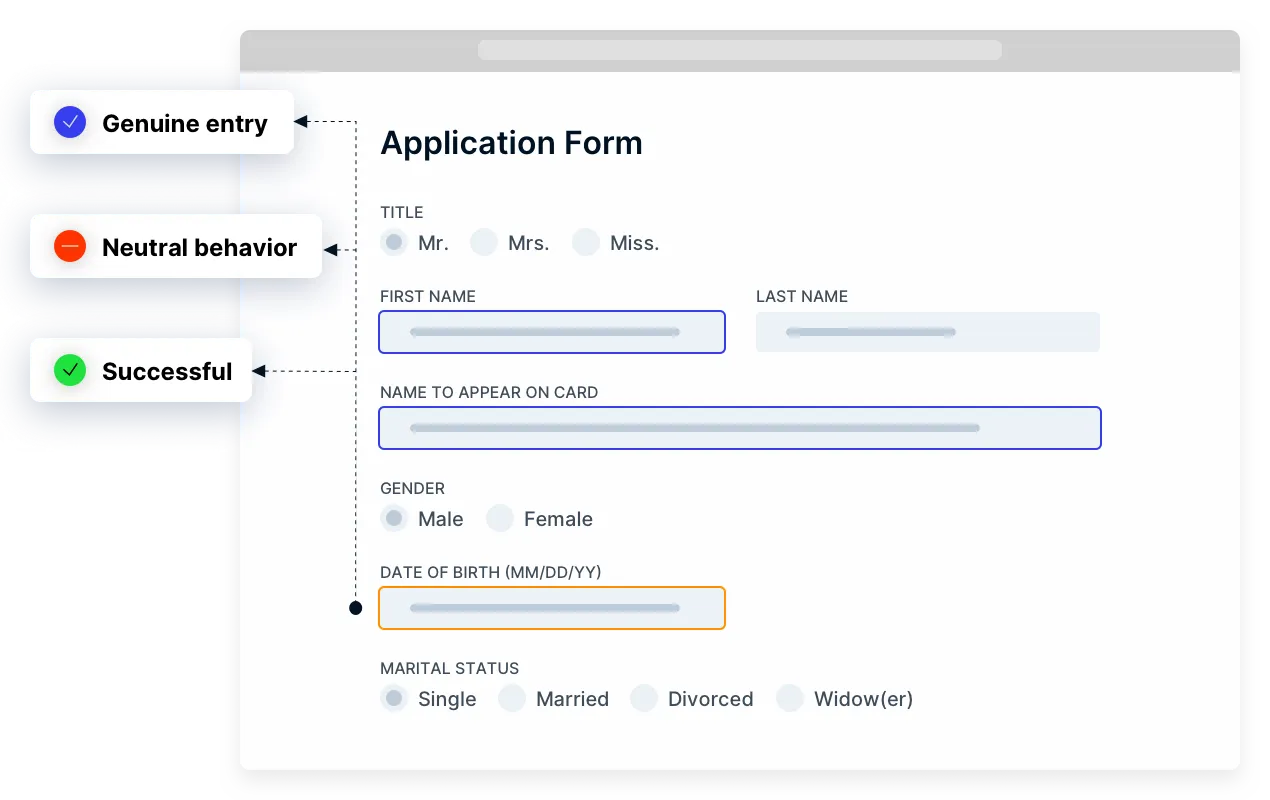This screenshot has width=1270, height=800.
Task: Choose Divorced marital status
Action: pyautogui.click(x=644, y=698)
